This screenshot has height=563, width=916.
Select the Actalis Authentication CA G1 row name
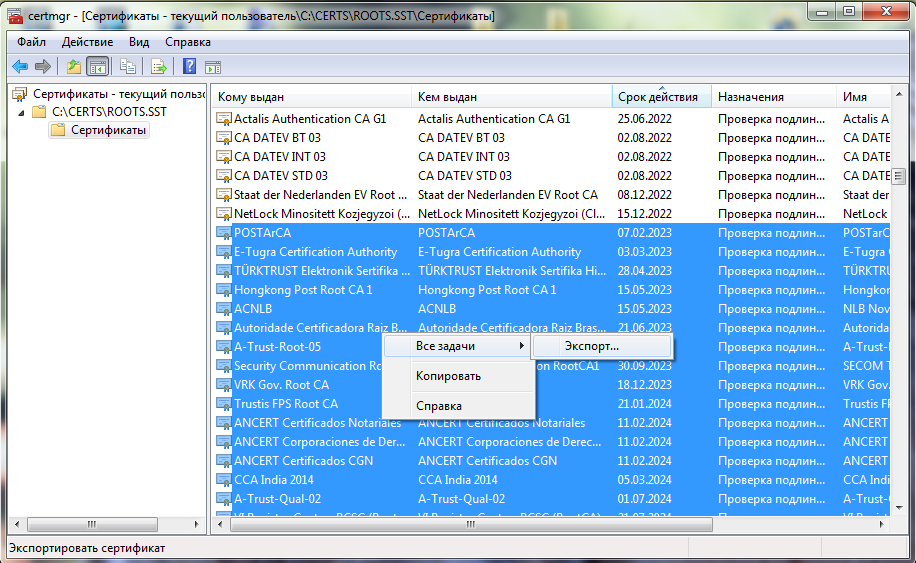(310, 119)
